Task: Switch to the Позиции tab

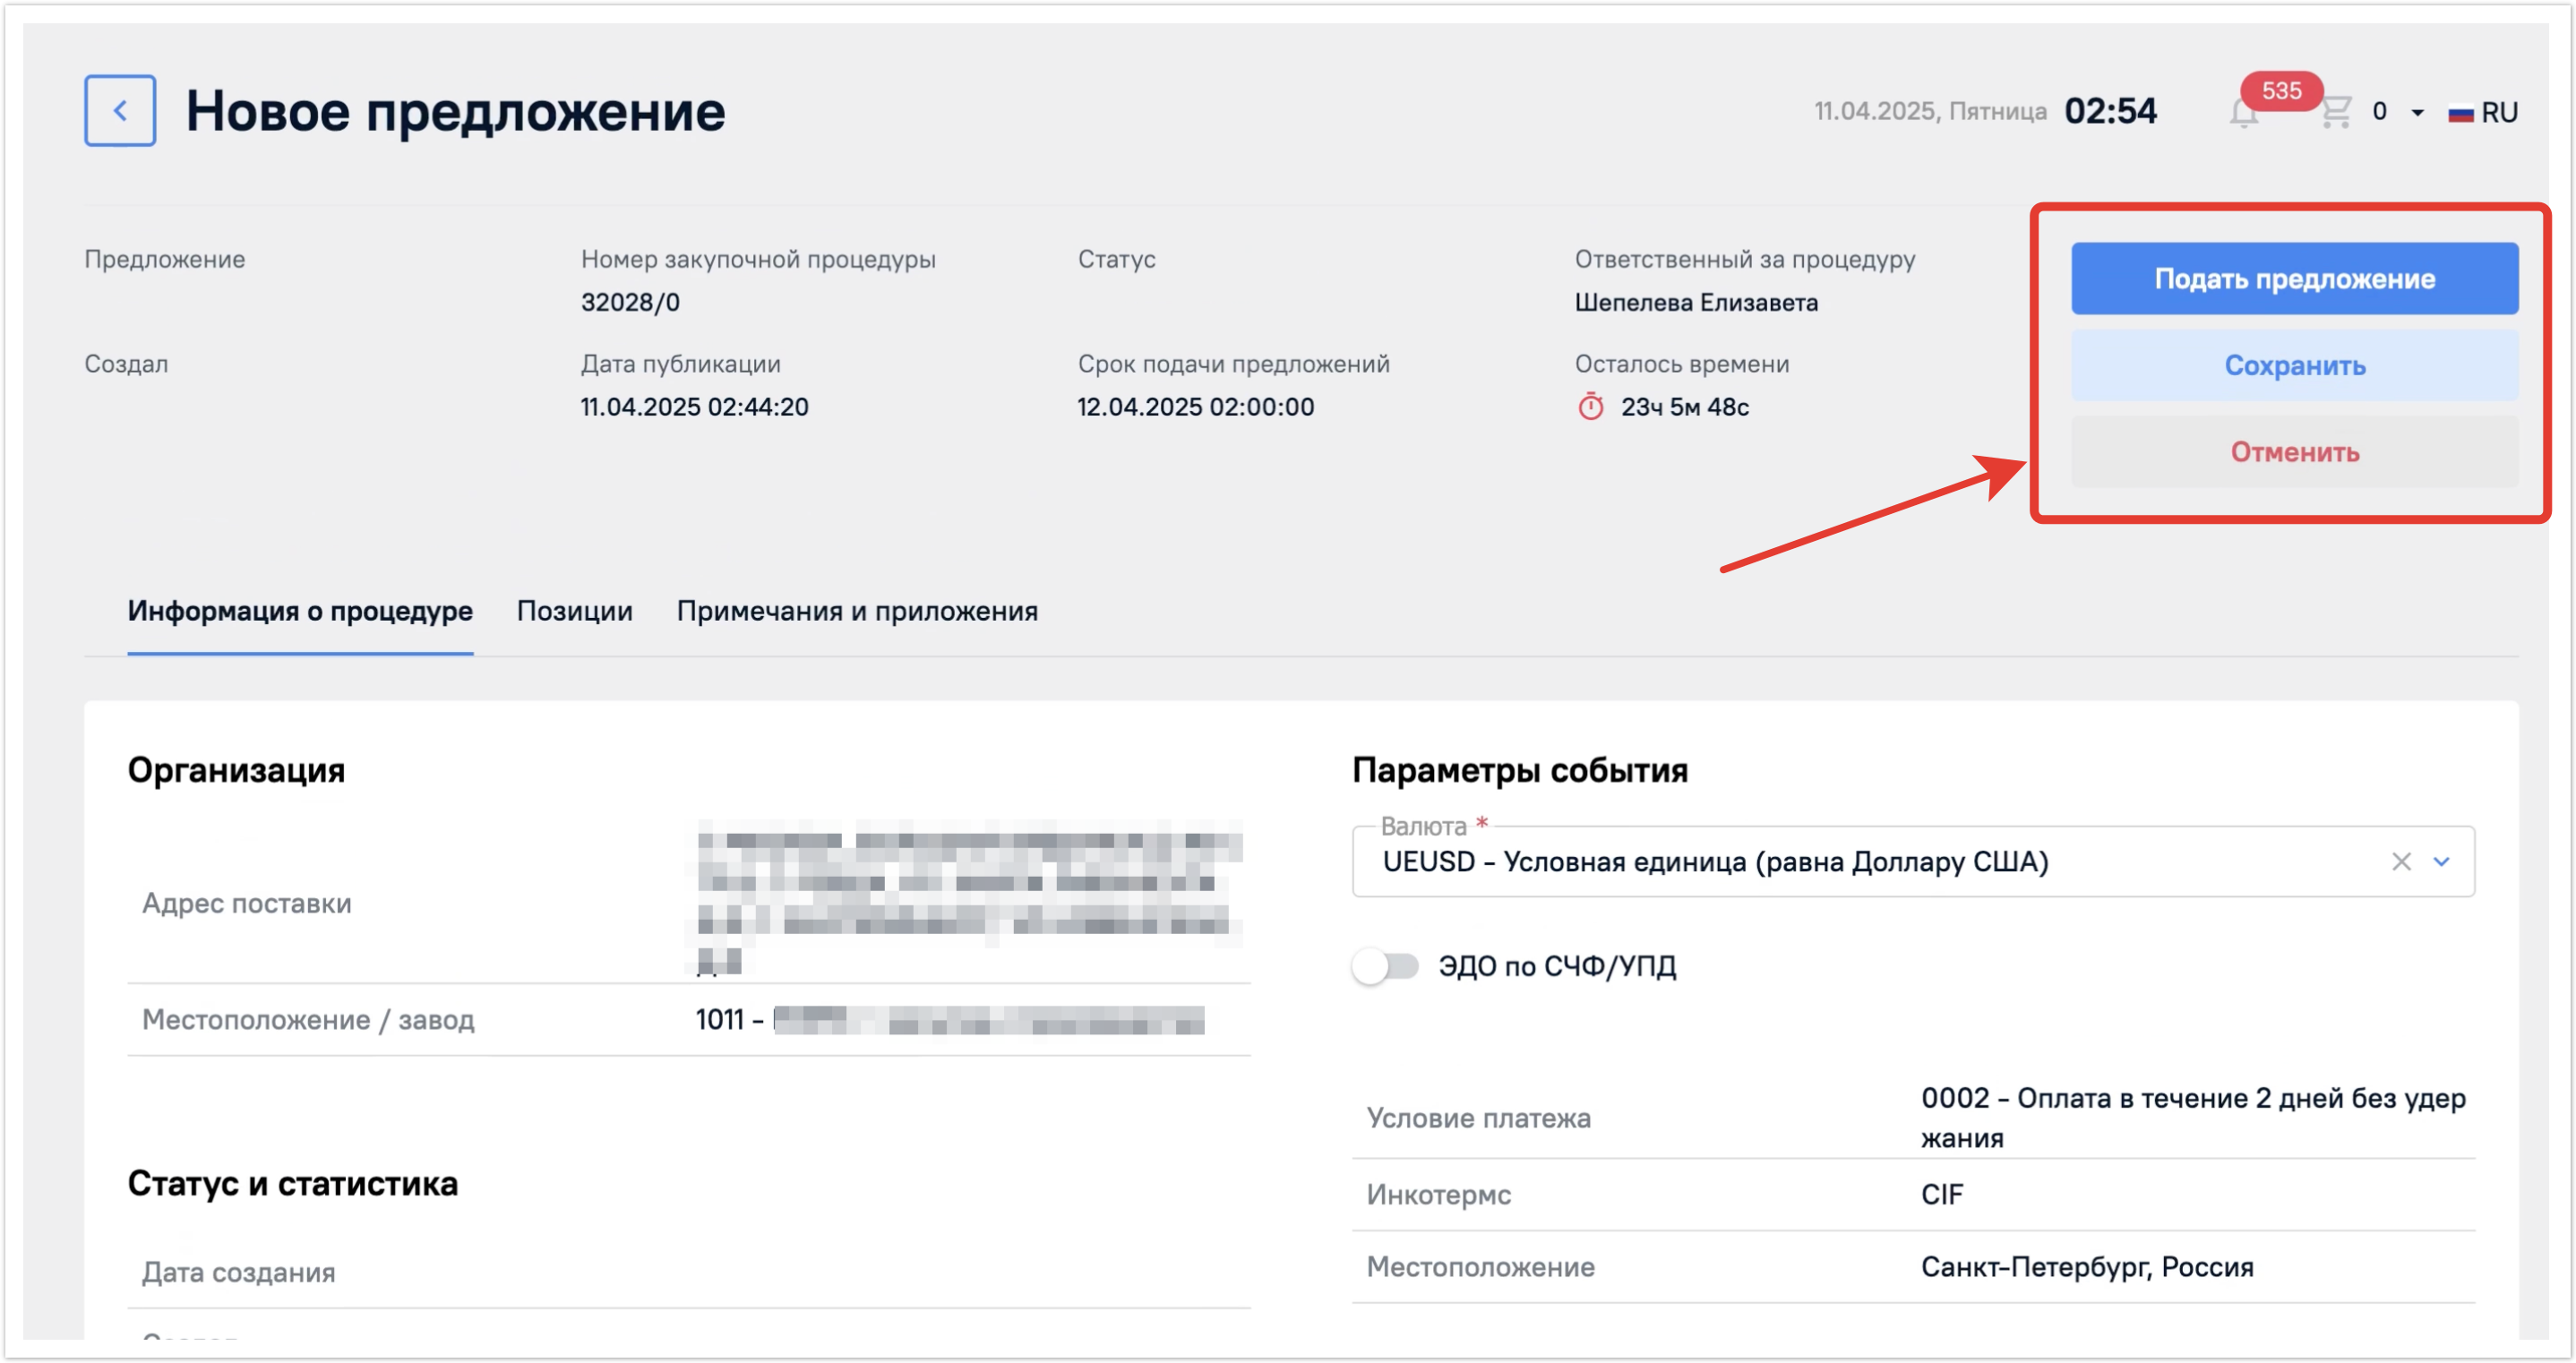Action: click(574, 611)
